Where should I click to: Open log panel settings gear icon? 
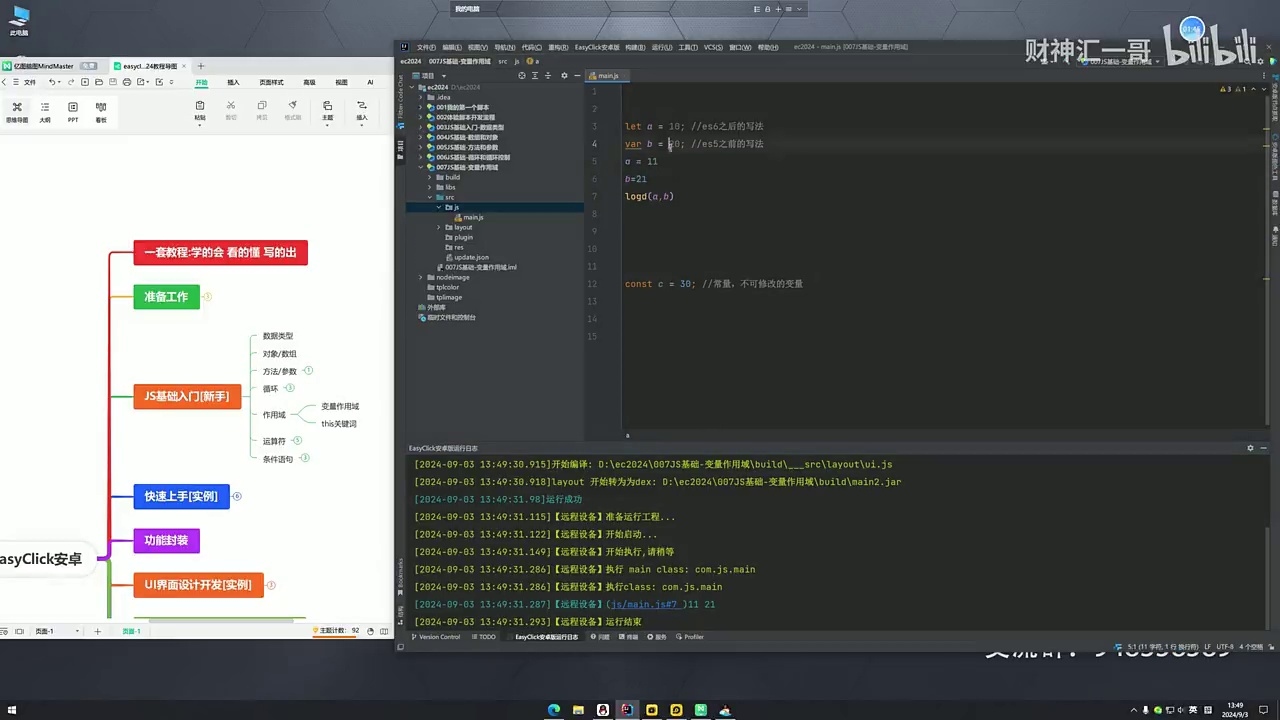[1250, 448]
